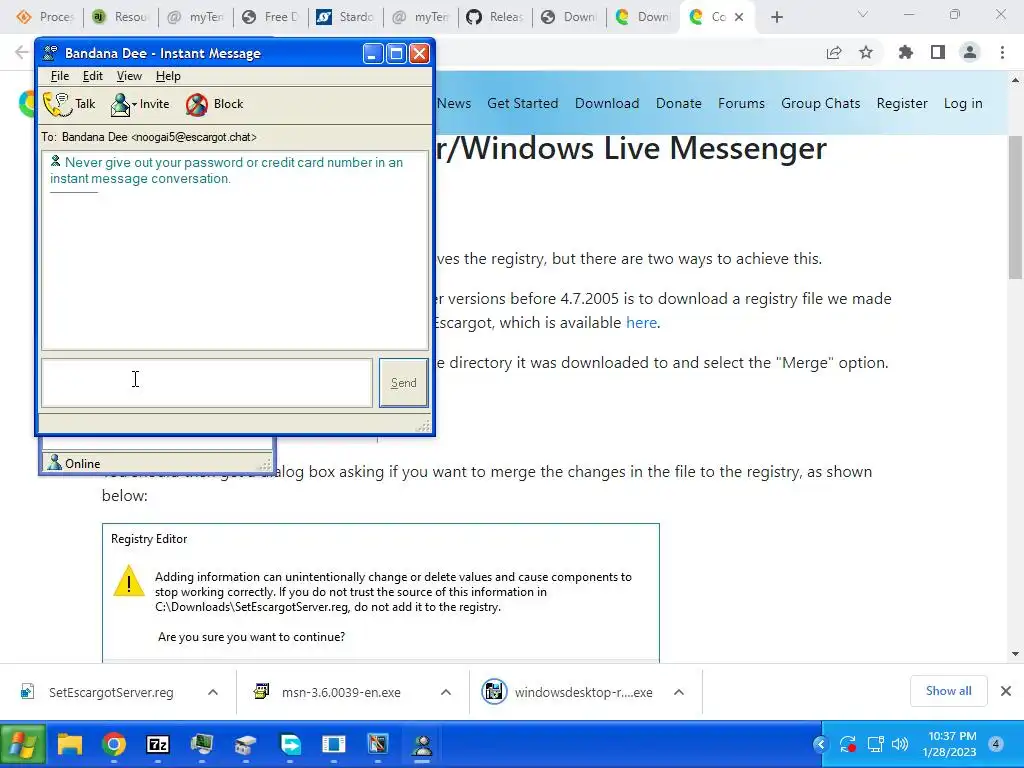Open the notification count badge
This screenshot has height=768, width=1024.
point(996,744)
